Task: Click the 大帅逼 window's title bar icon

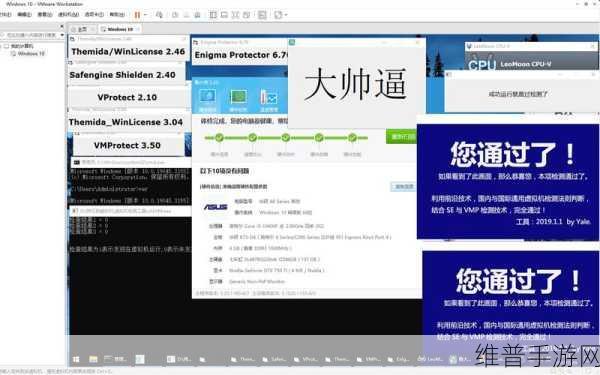Action: 292,42
